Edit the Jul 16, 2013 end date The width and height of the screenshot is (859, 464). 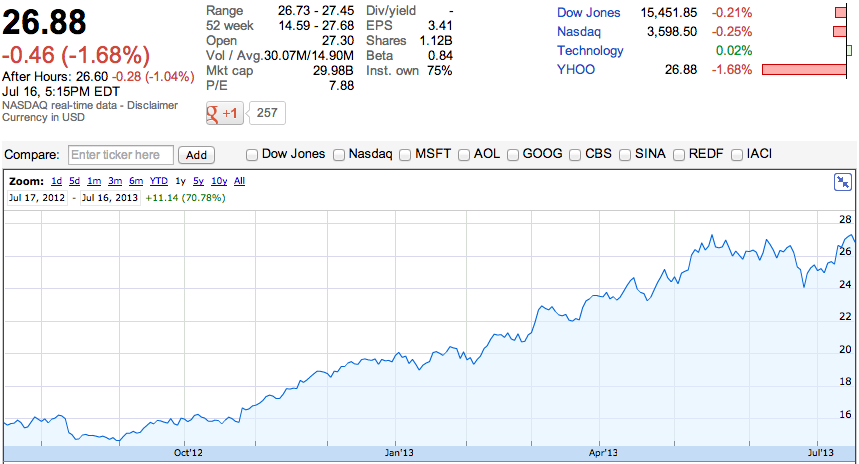coord(110,198)
